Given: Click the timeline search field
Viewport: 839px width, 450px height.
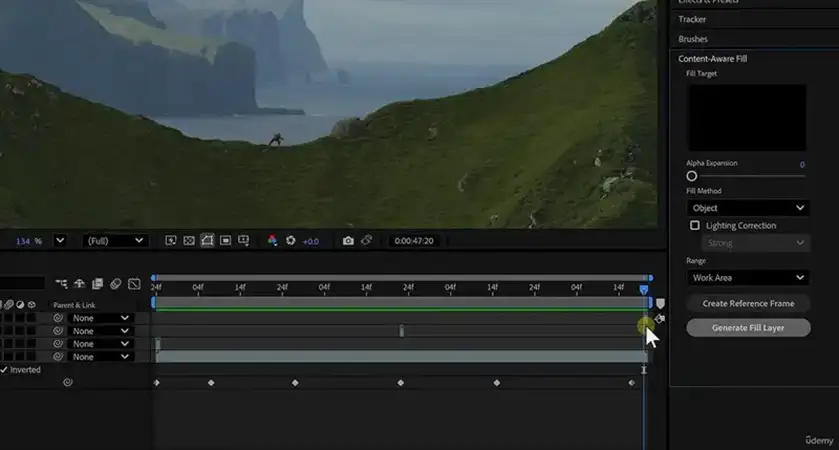Looking at the screenshot, I should (x=21, y=283).
